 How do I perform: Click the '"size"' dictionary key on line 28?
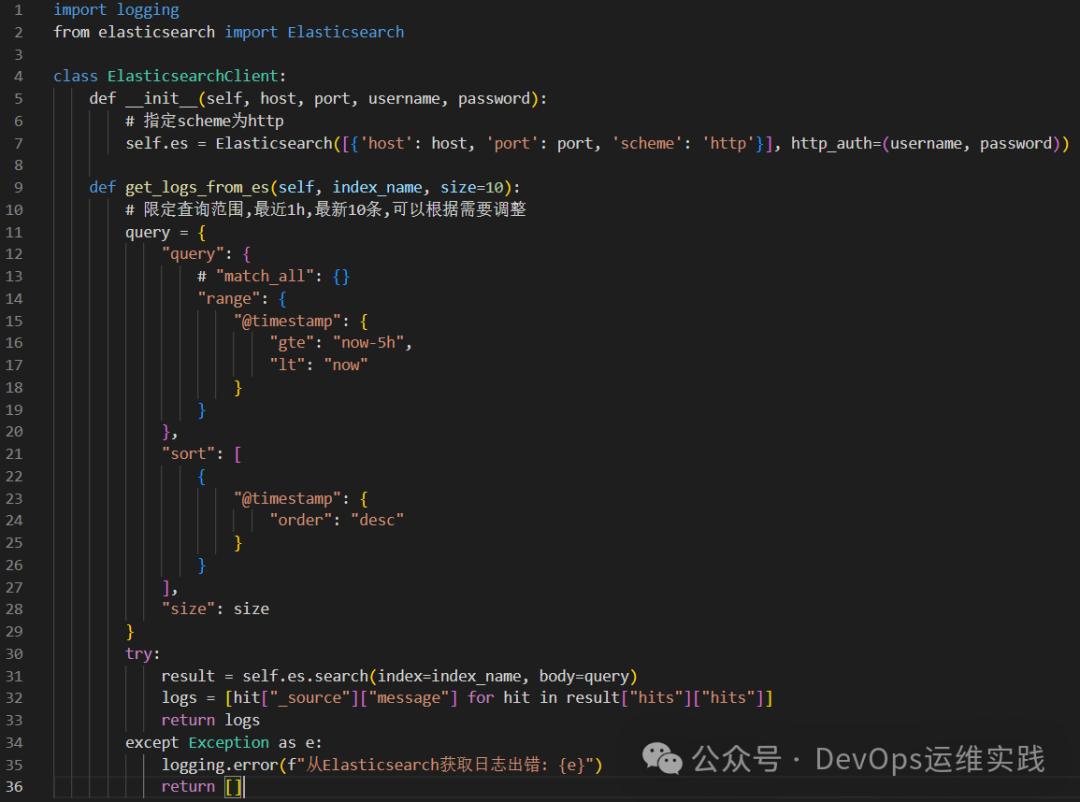coord(188,608)
